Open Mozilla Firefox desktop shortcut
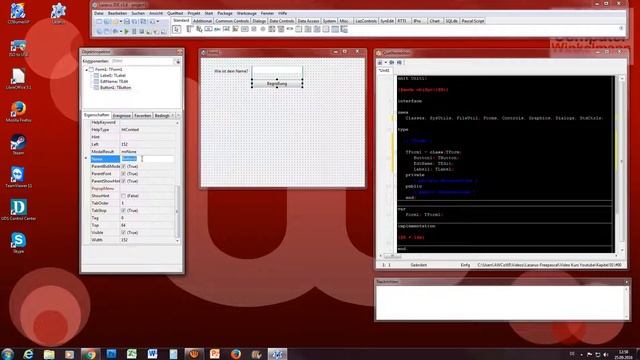 pos(18,111)
